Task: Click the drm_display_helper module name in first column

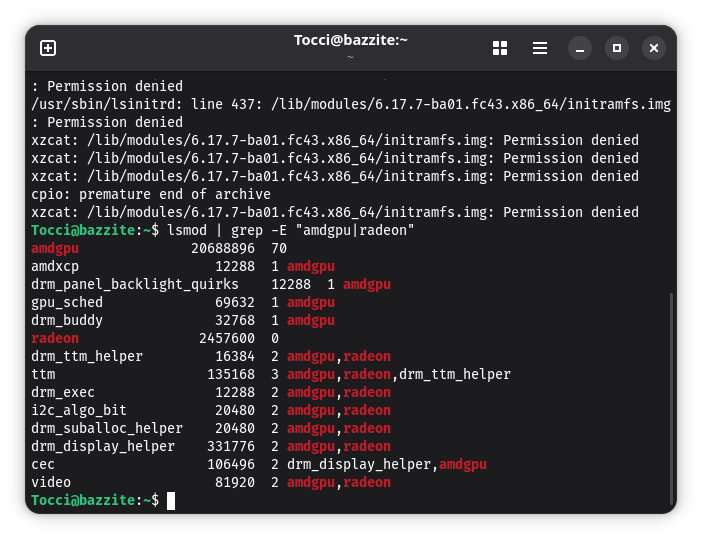Action: point(103,446)
